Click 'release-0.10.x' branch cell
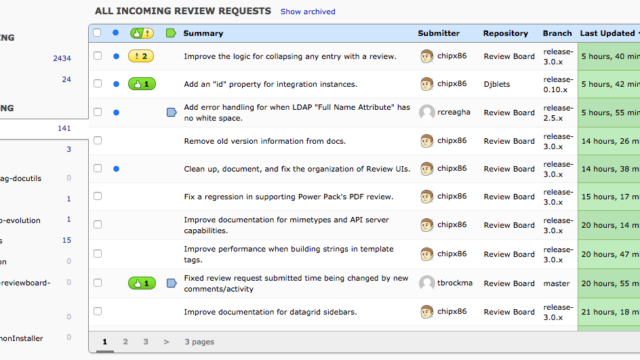This screenshot has width=640, height=360. 558,84
